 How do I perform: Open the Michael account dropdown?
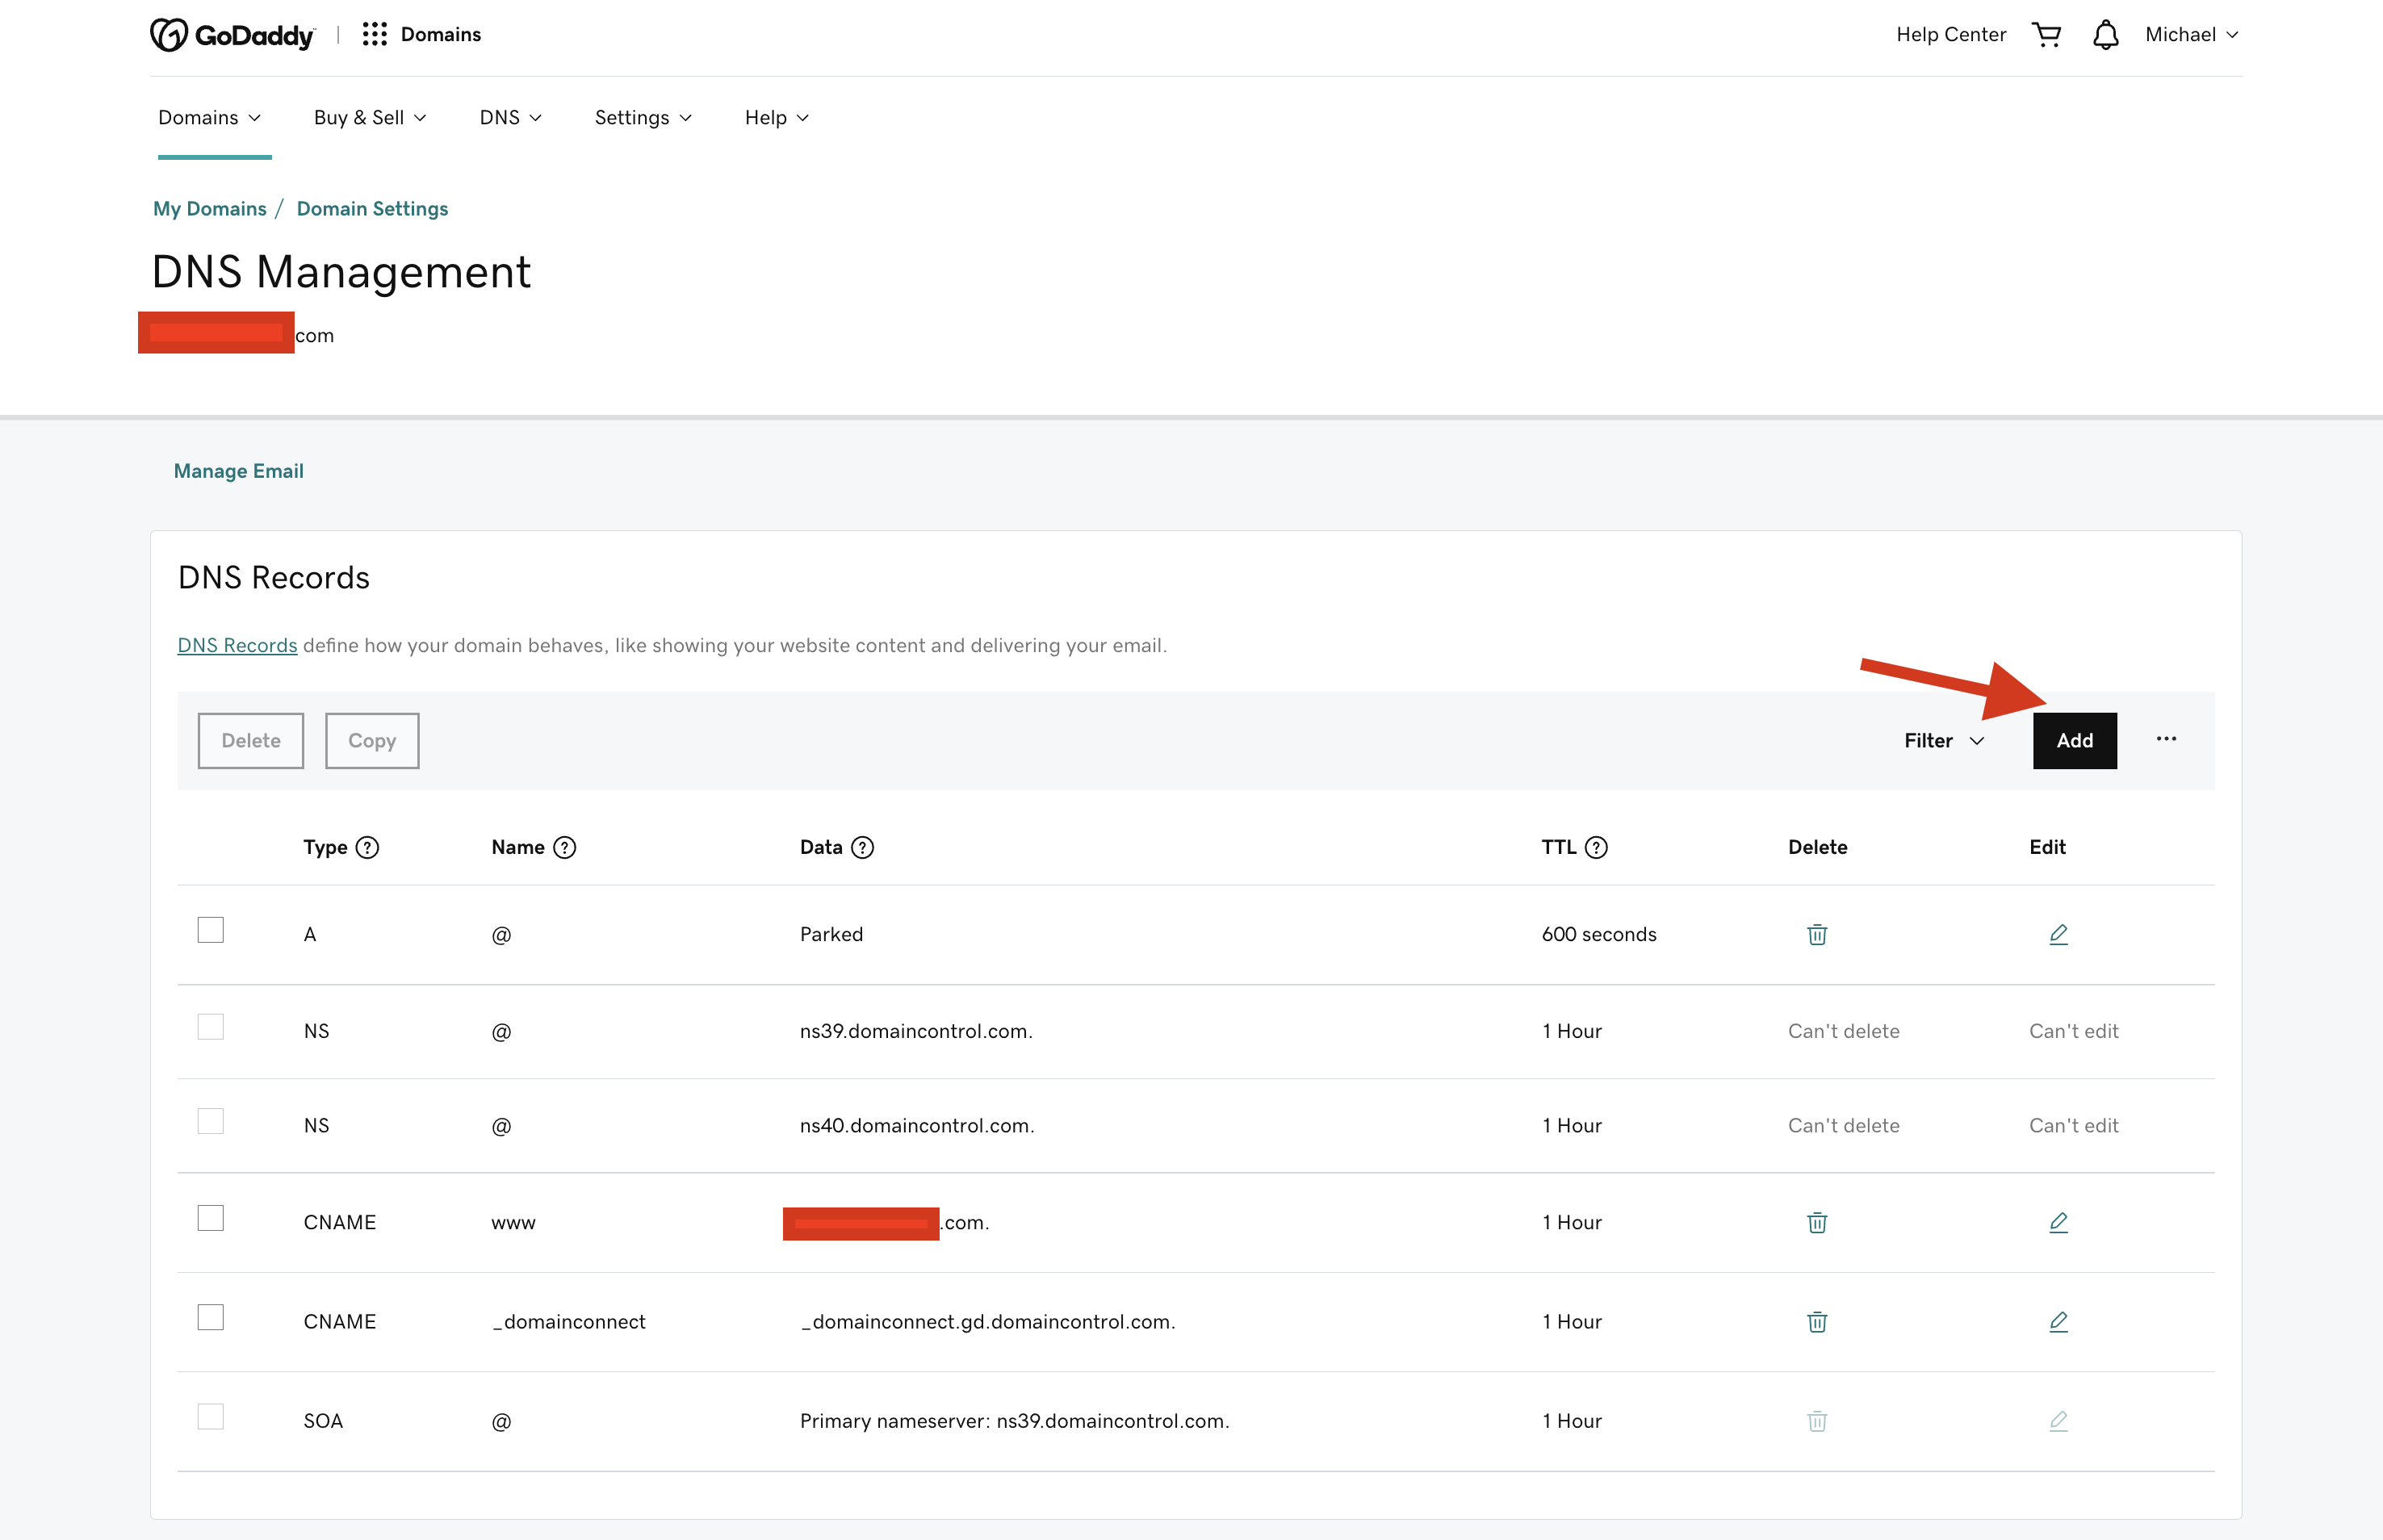(x=2191, y=35)
